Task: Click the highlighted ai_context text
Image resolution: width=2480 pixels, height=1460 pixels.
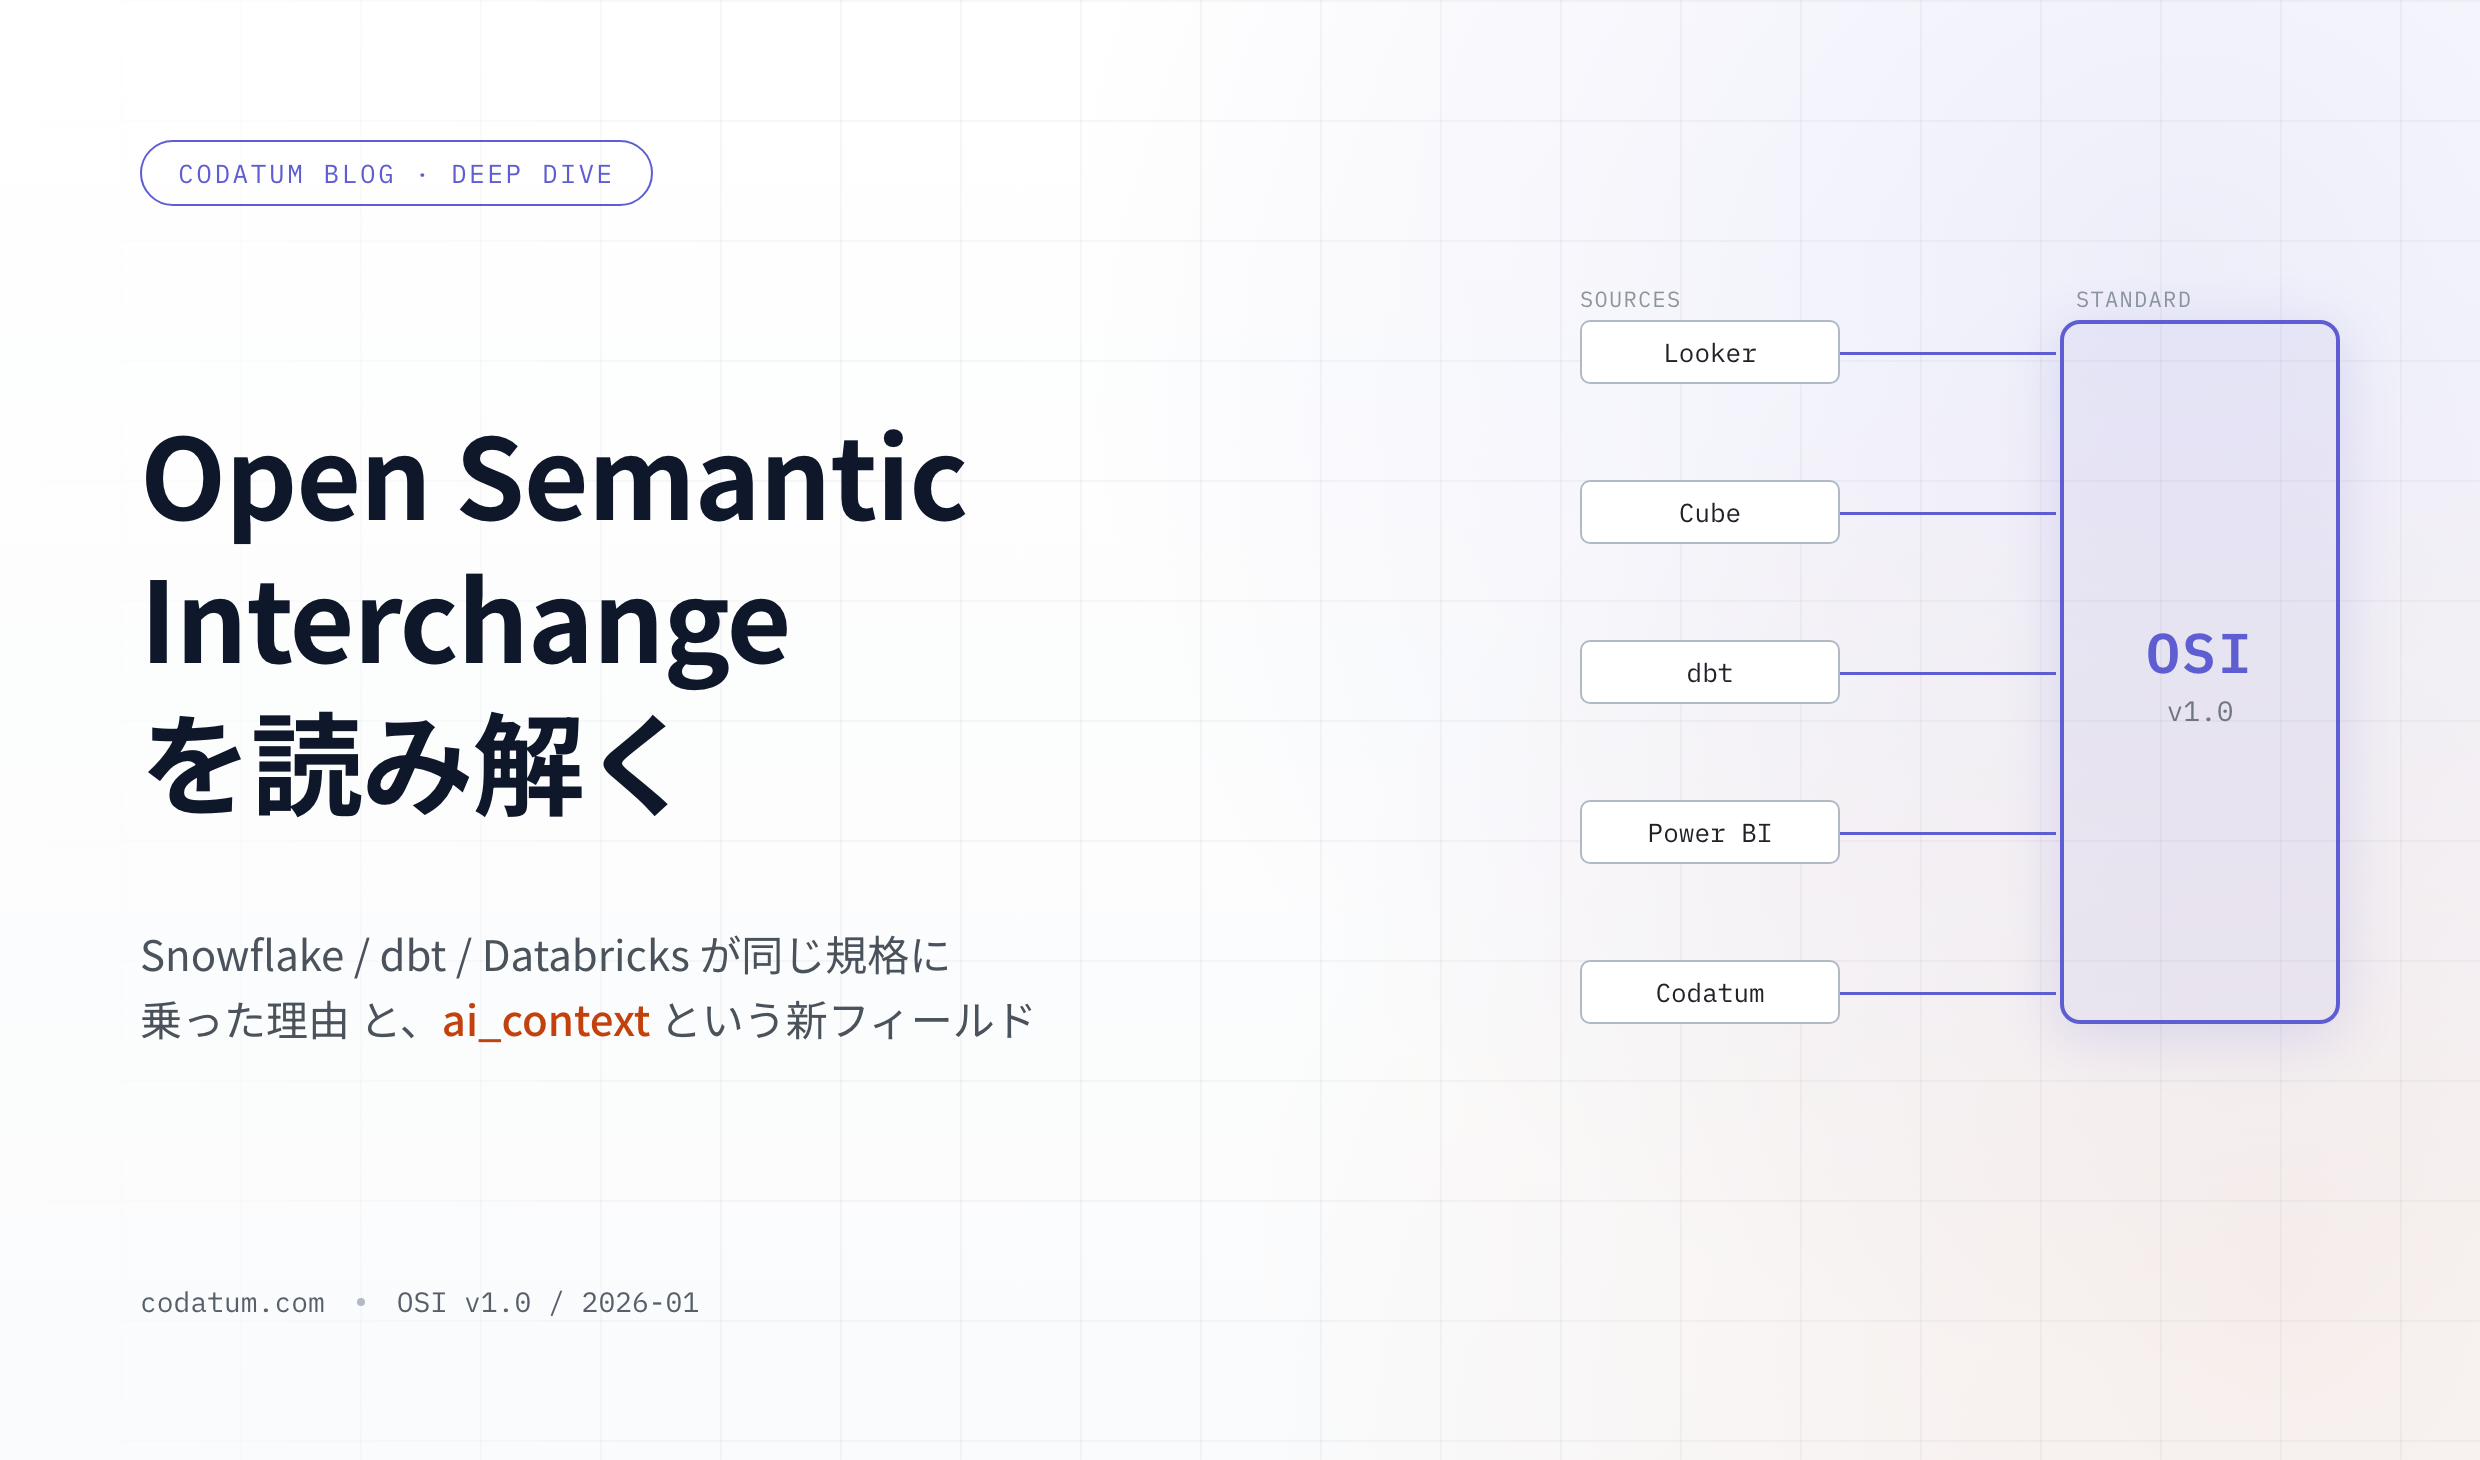Action: click(x=546, y=1022)
